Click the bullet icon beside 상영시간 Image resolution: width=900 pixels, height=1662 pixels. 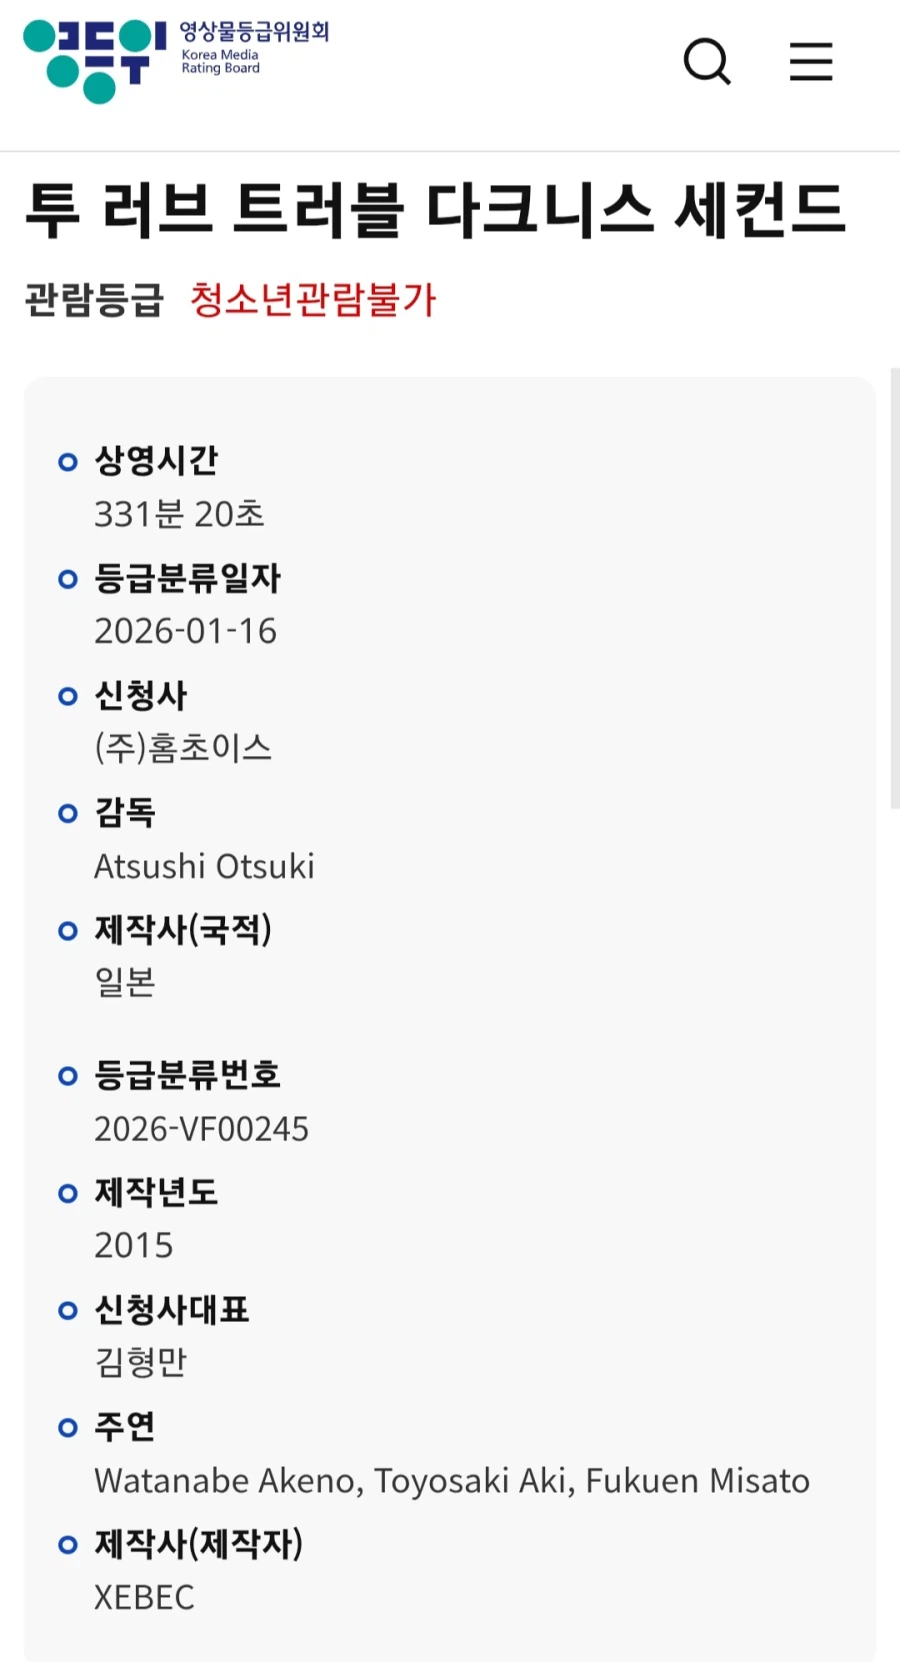(67, 462)
